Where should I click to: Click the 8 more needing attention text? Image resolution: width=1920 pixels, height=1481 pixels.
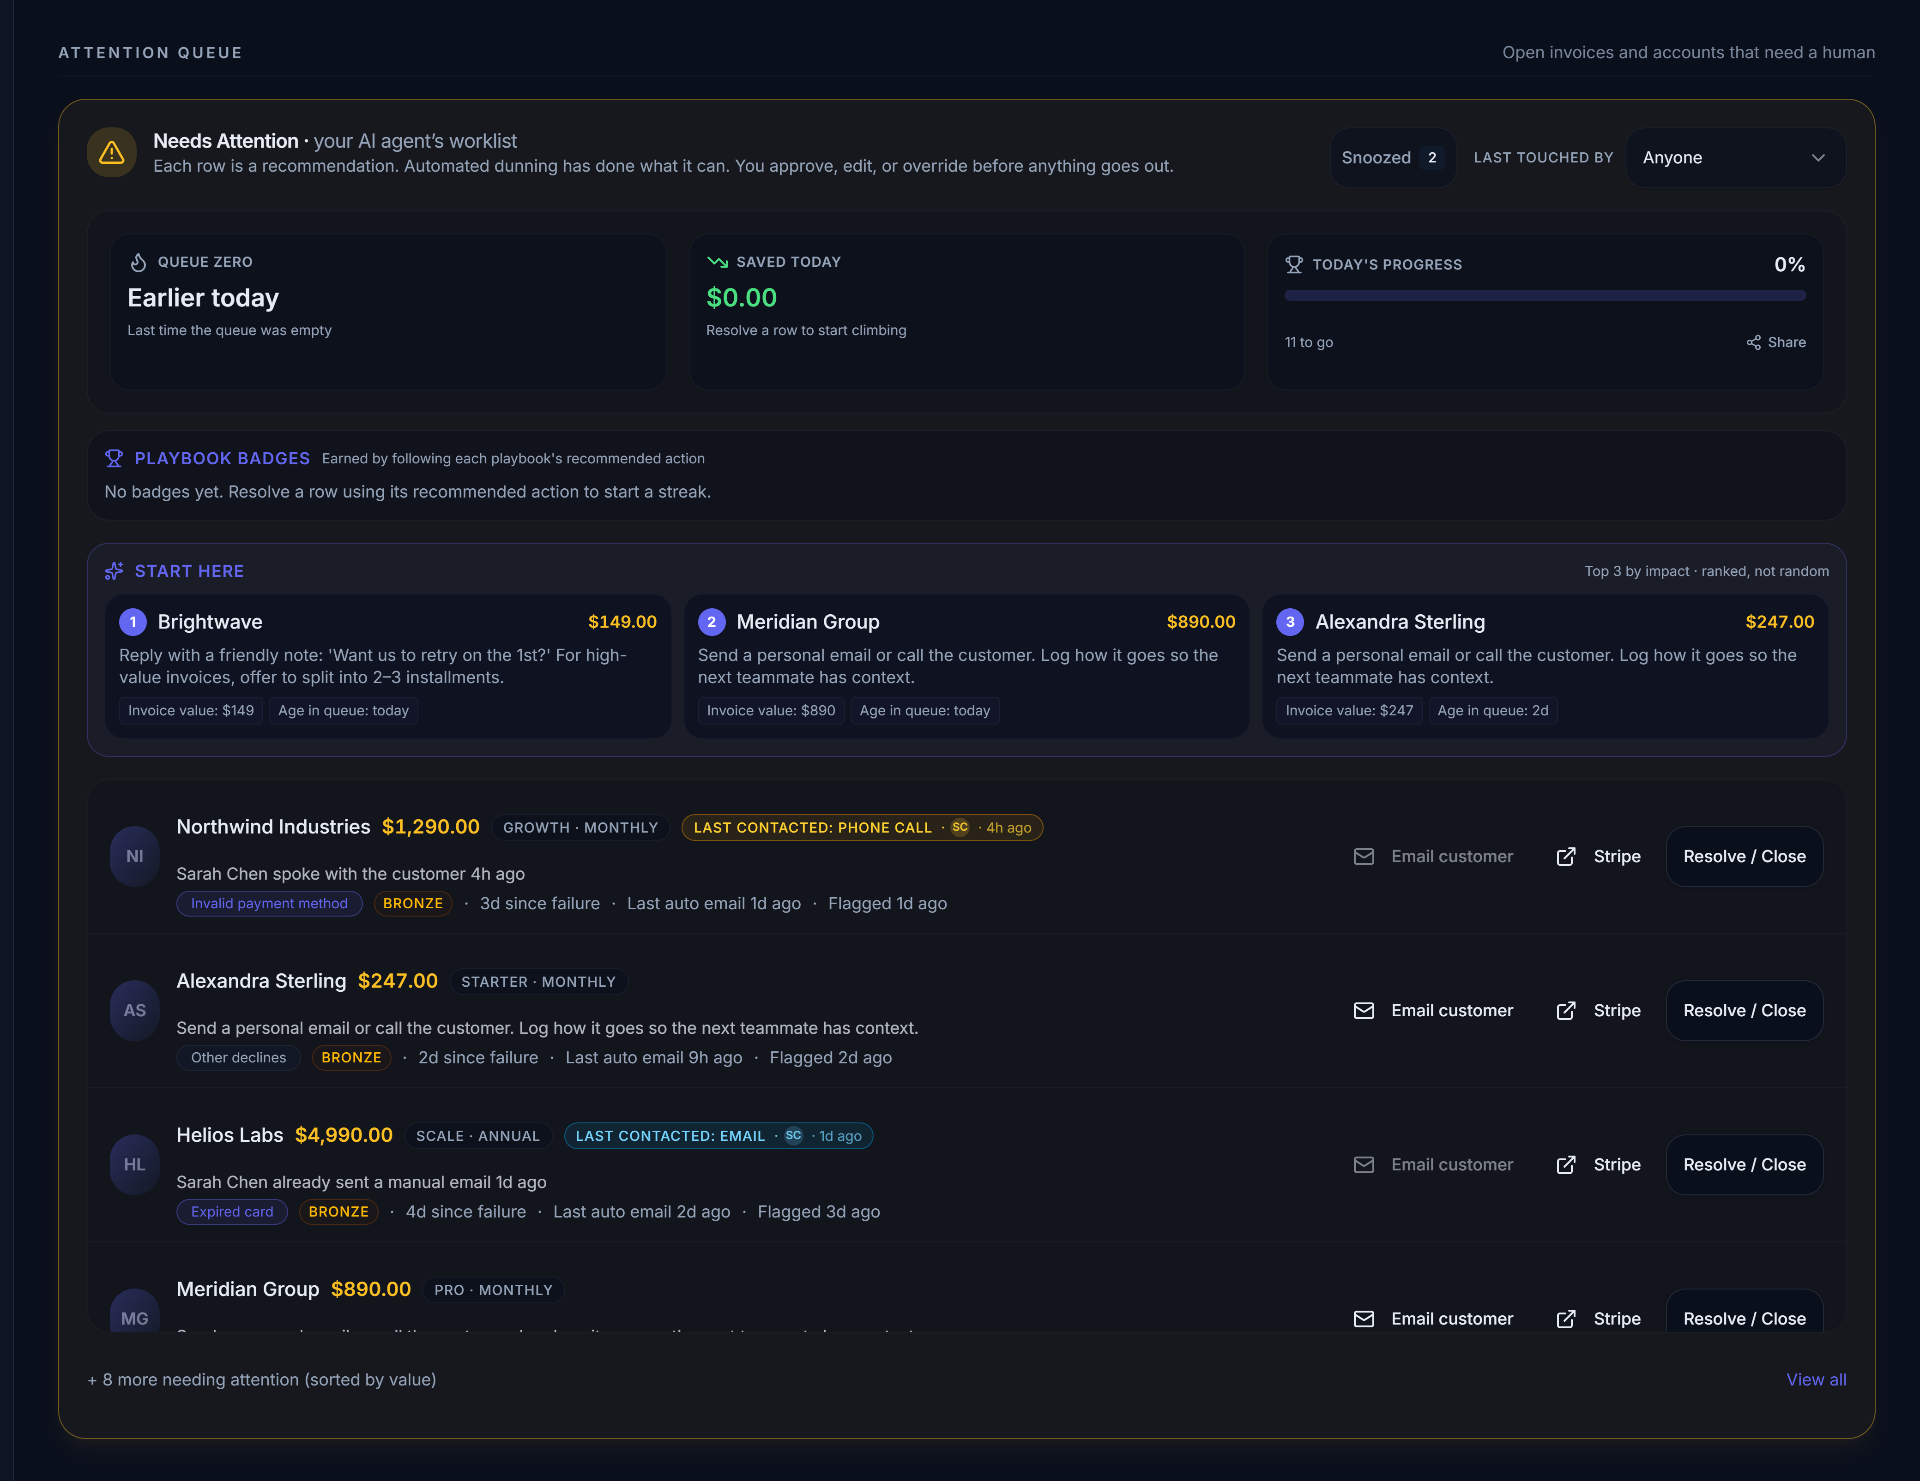click(262, 1379)
